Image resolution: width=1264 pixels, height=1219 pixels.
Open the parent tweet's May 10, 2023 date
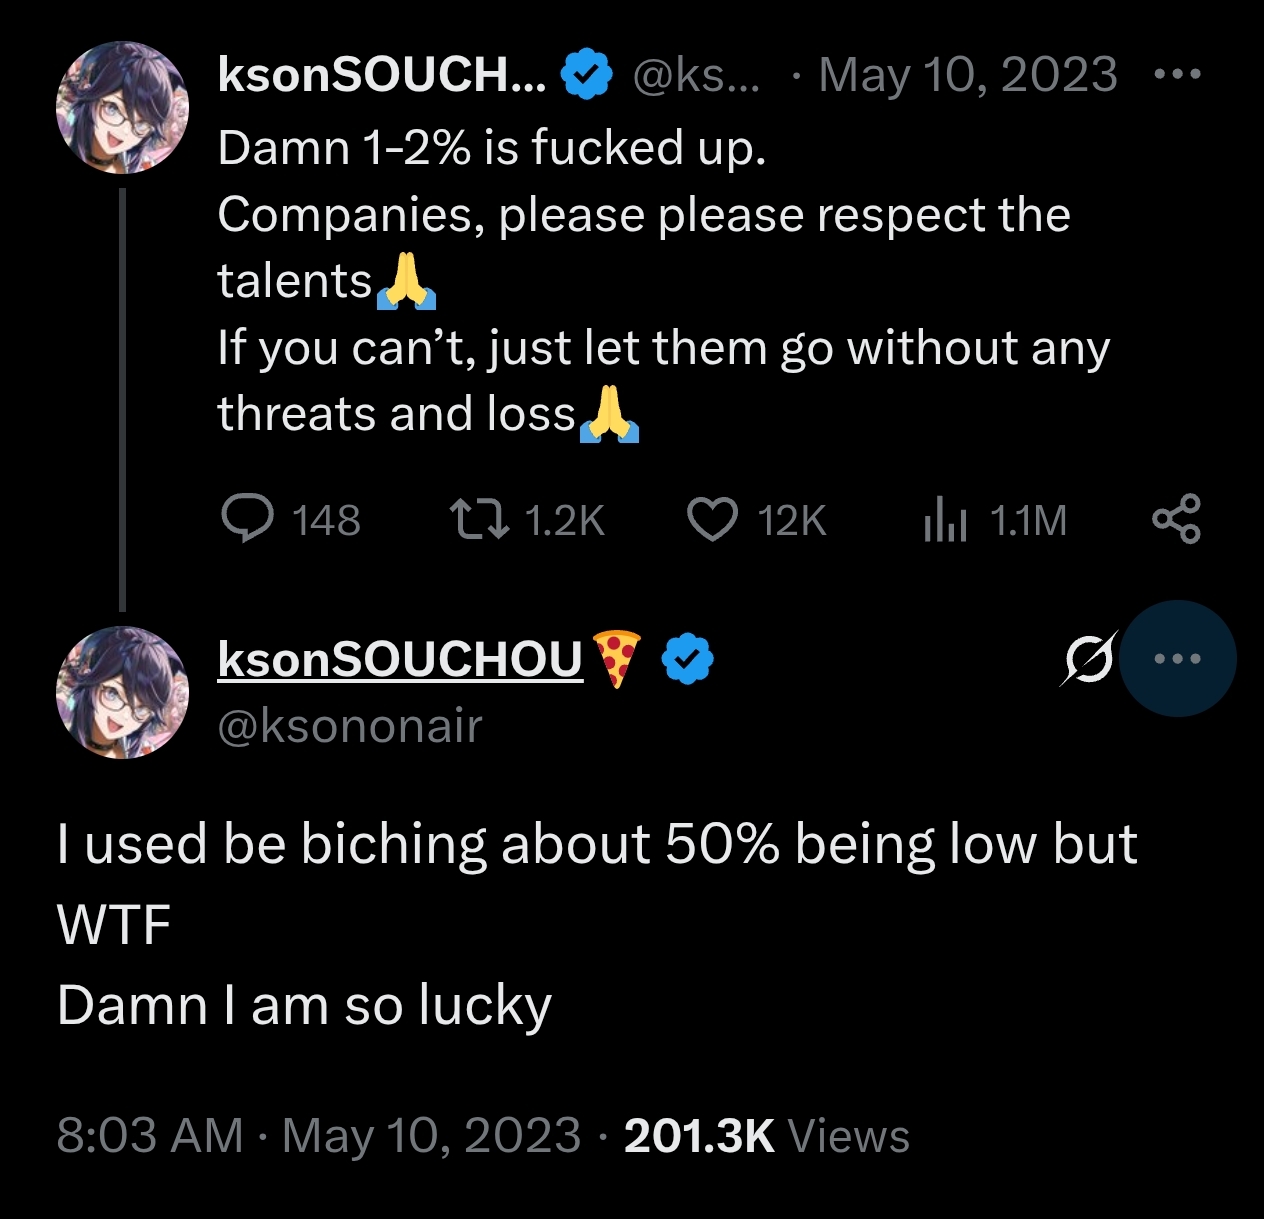coord(968,75)
